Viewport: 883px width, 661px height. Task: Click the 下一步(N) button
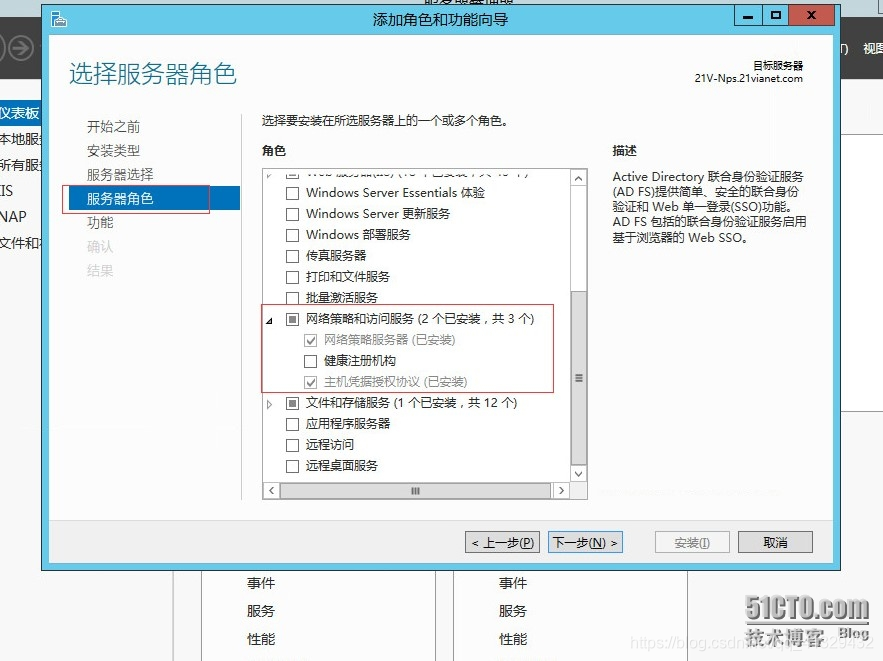coord(585,542)
